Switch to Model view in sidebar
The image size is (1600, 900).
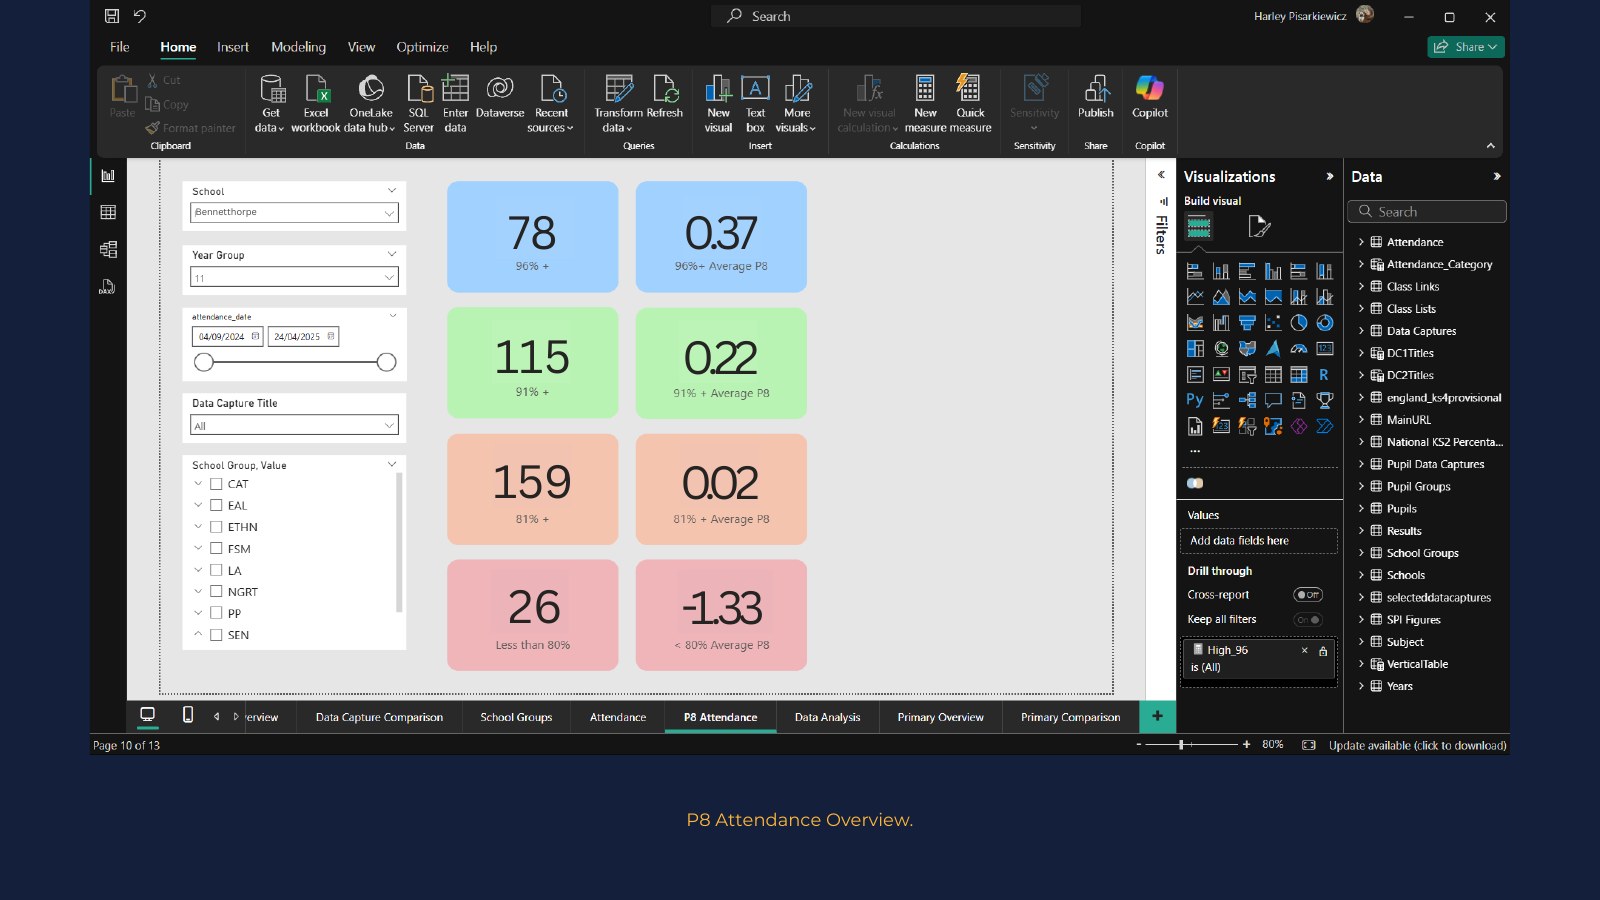(x=108, y=249)
